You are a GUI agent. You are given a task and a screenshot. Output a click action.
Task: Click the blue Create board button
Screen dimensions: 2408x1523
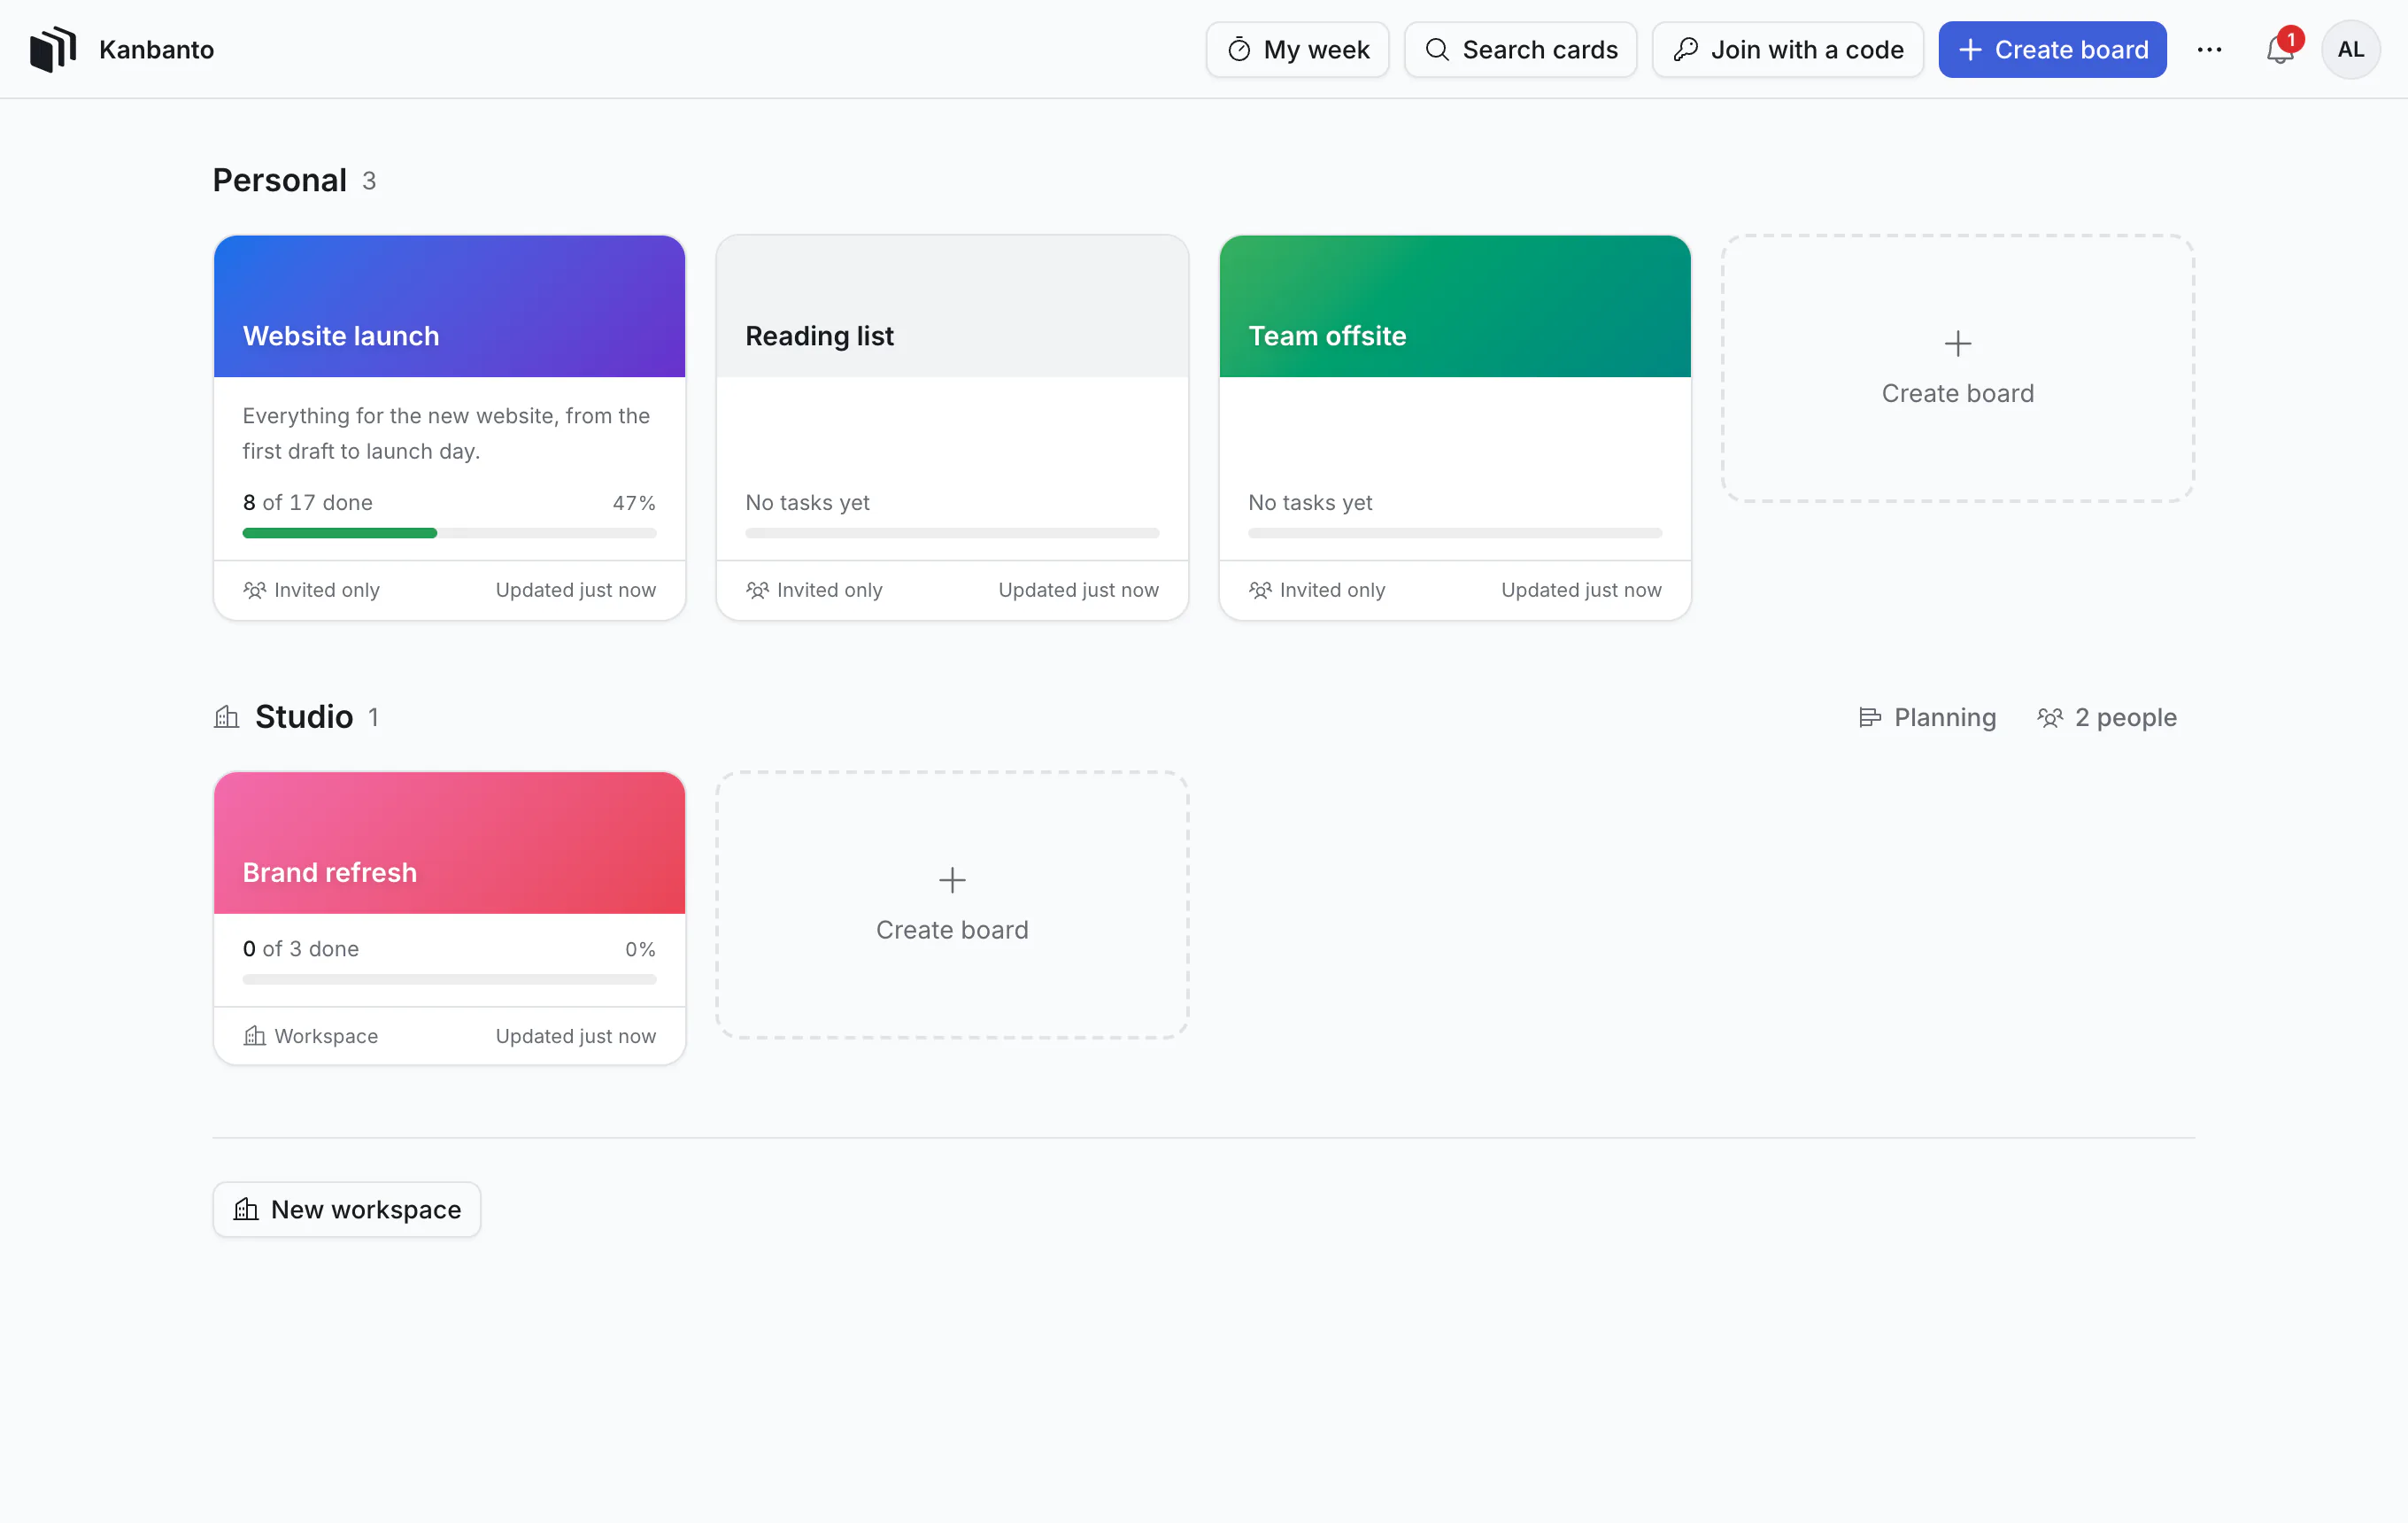click(2052, 49)
